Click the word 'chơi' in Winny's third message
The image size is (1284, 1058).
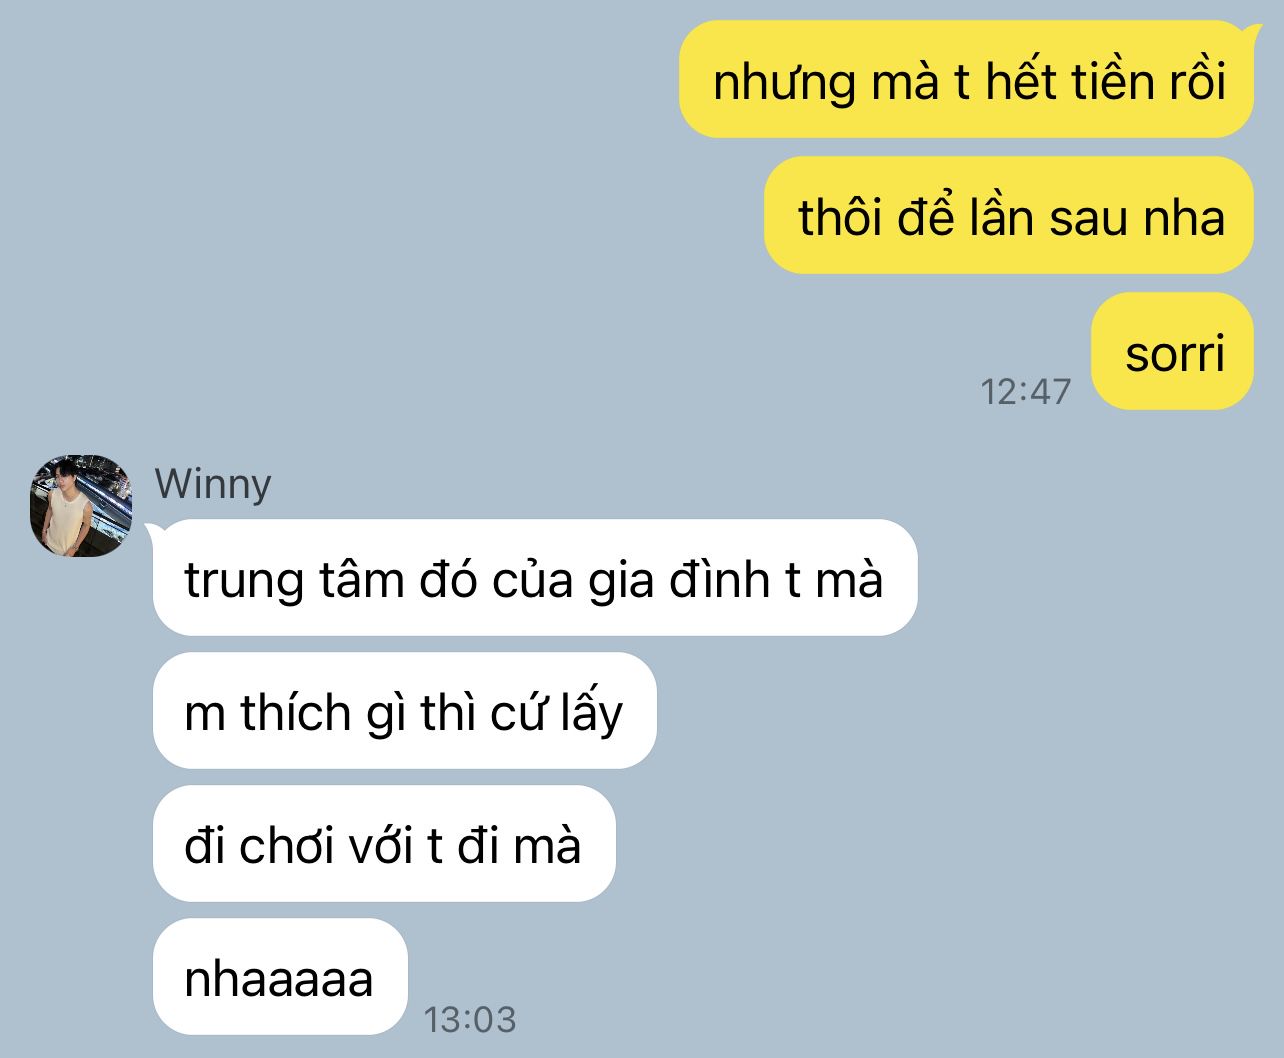pos(285,846)
